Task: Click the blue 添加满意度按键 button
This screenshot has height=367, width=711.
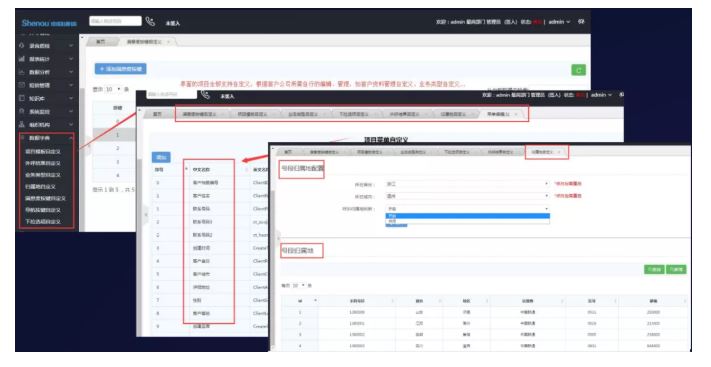Action: pyautogui.click(x=121, y=69)
